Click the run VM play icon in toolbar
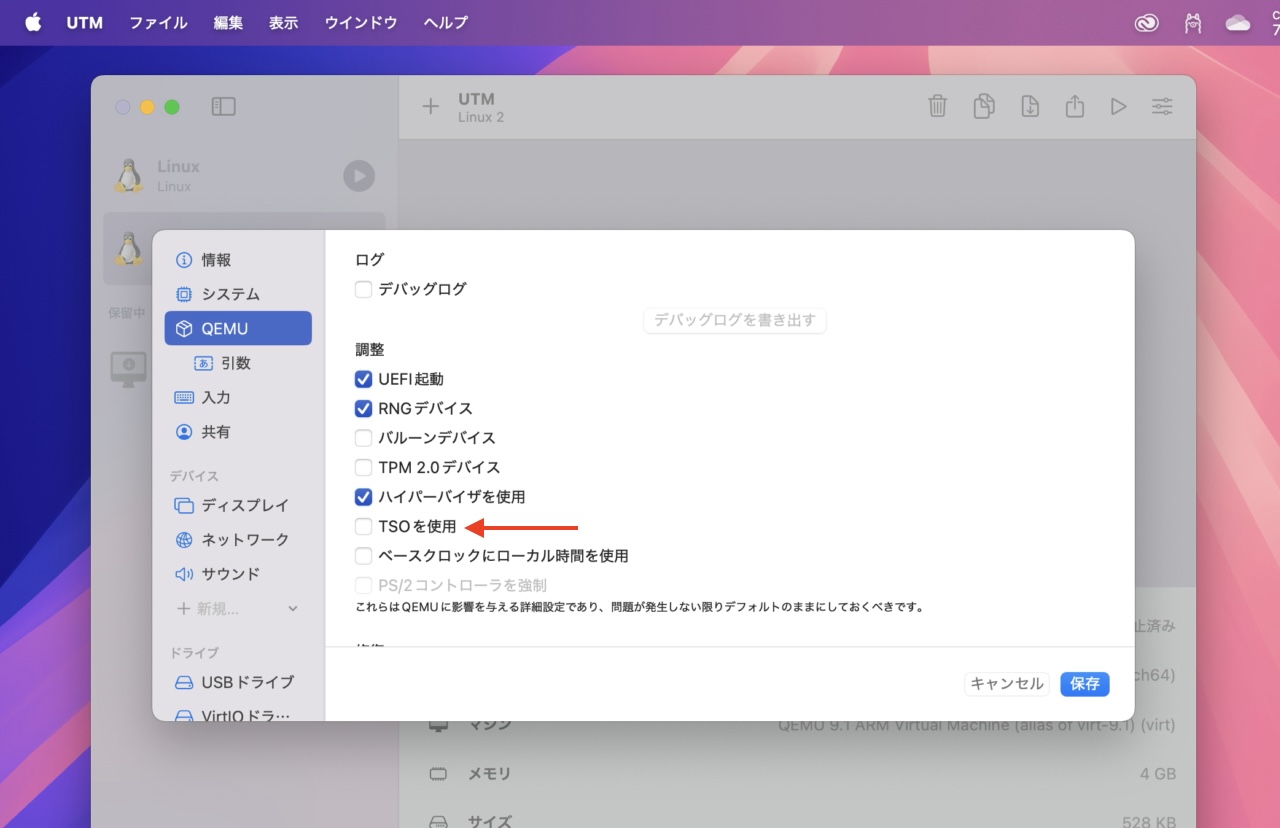 pyautogui.click(x=1119, y=106)
